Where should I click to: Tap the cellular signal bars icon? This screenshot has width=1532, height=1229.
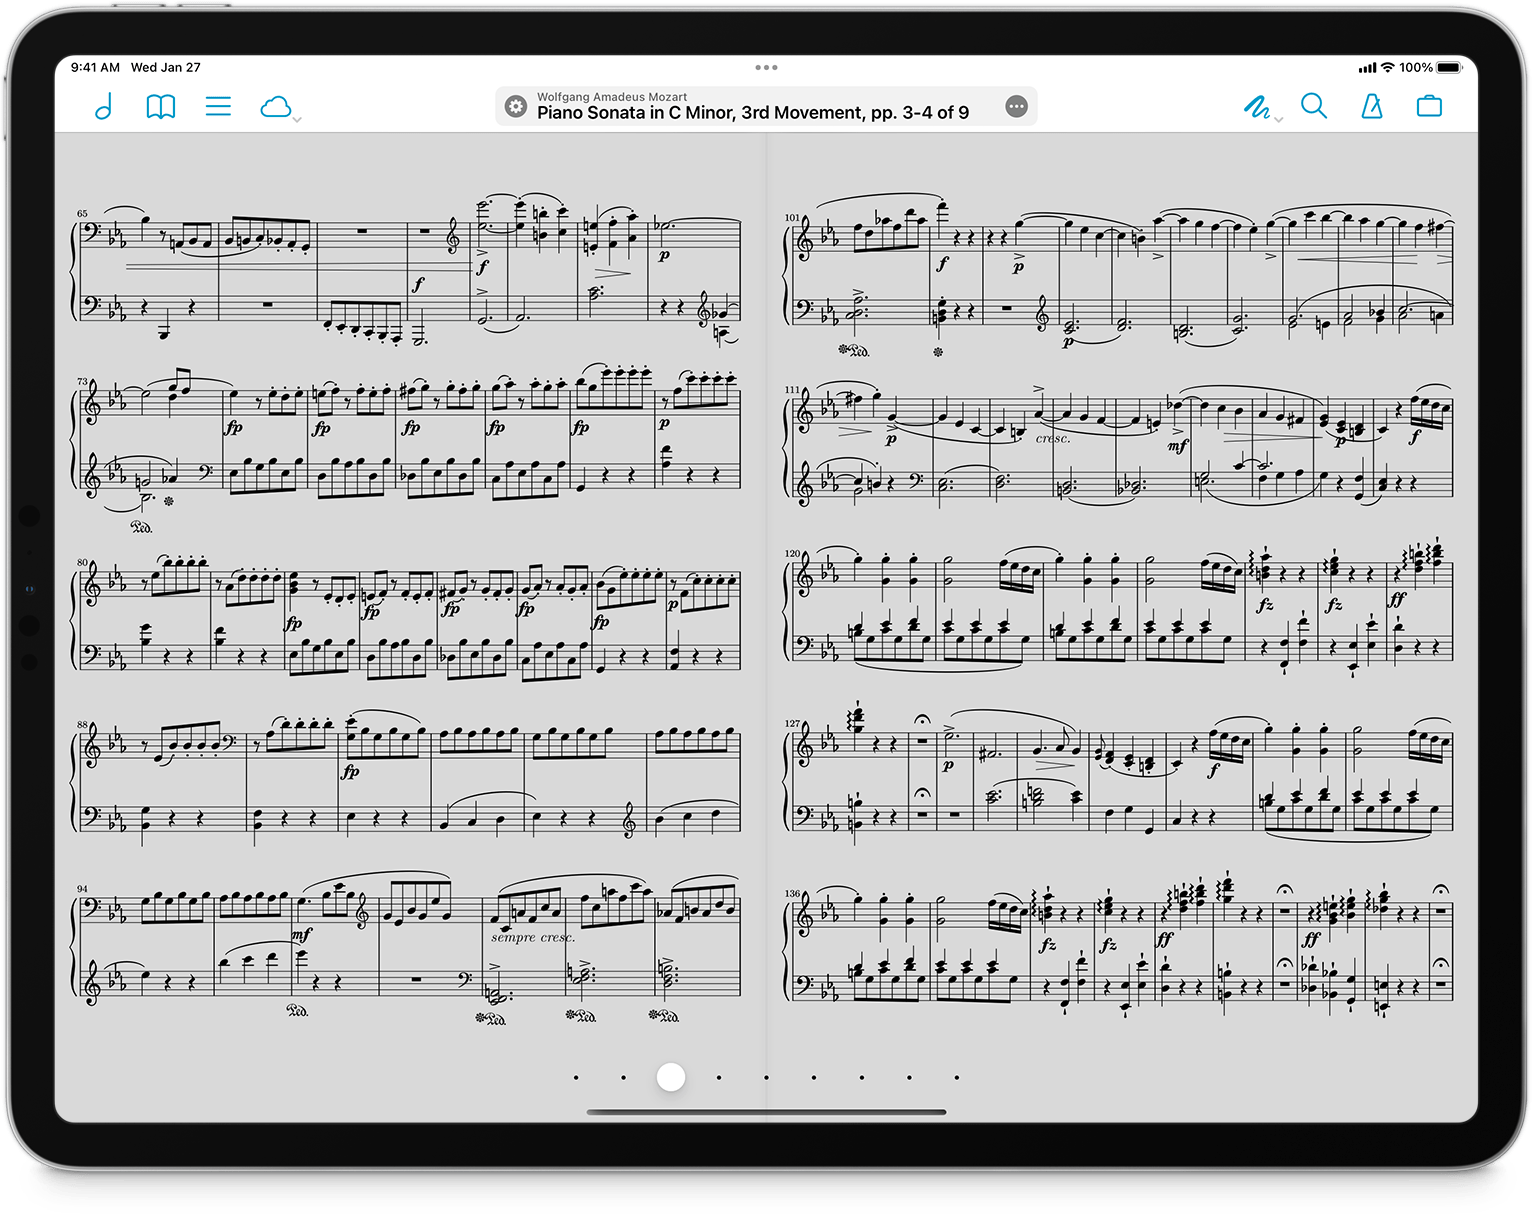click(1367, 68)
